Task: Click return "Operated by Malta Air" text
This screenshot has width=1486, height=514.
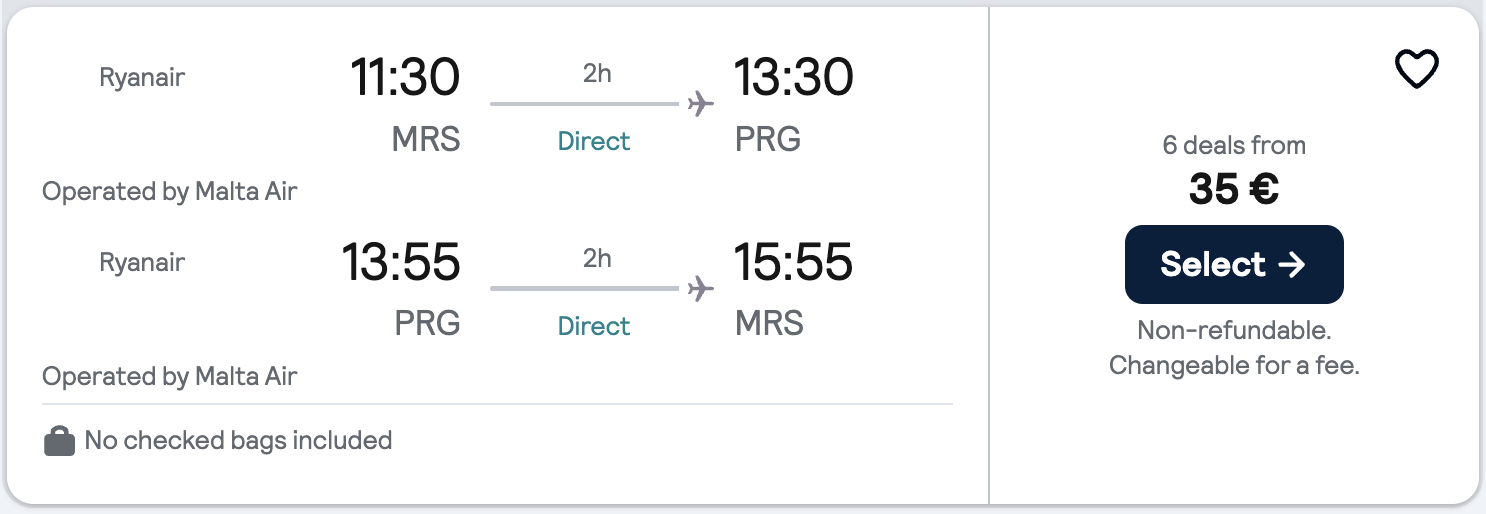Action: point(169,376)
